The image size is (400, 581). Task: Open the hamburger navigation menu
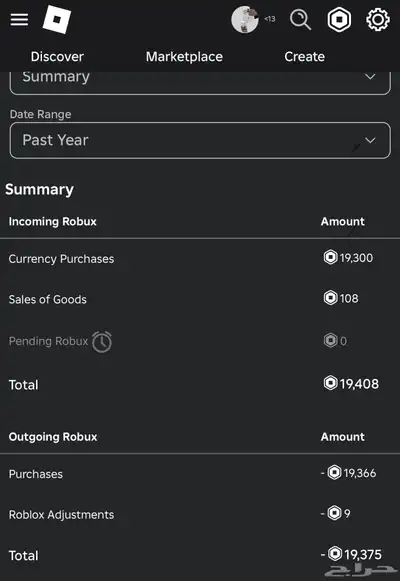click(x=19, y=20)
